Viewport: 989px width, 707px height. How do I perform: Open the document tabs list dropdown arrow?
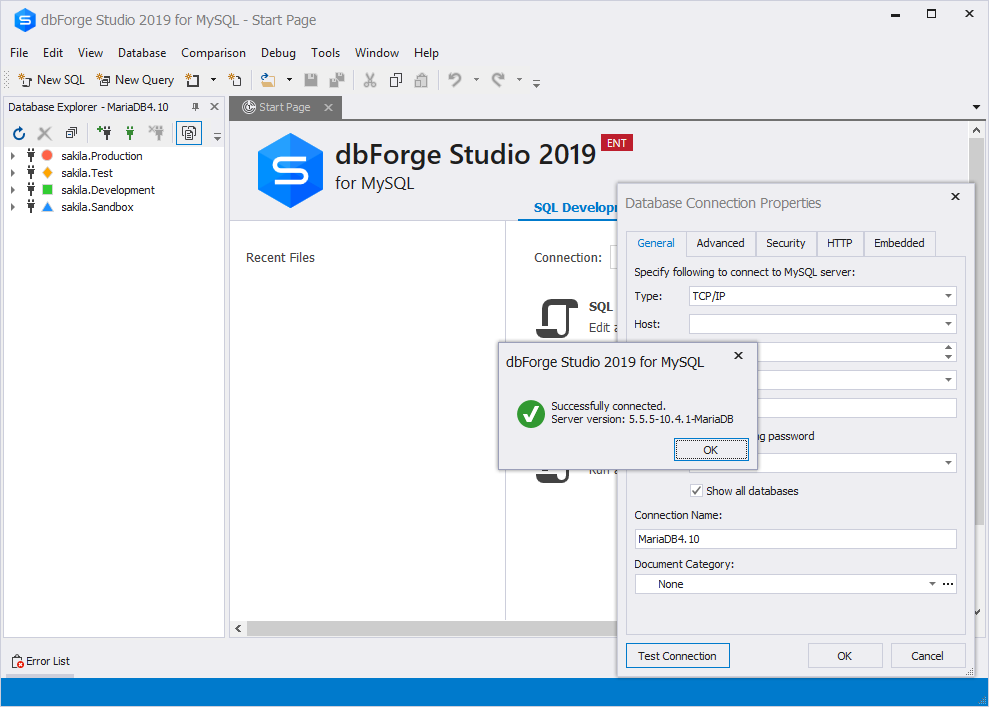pyautogui.click(x=976, y=107)
